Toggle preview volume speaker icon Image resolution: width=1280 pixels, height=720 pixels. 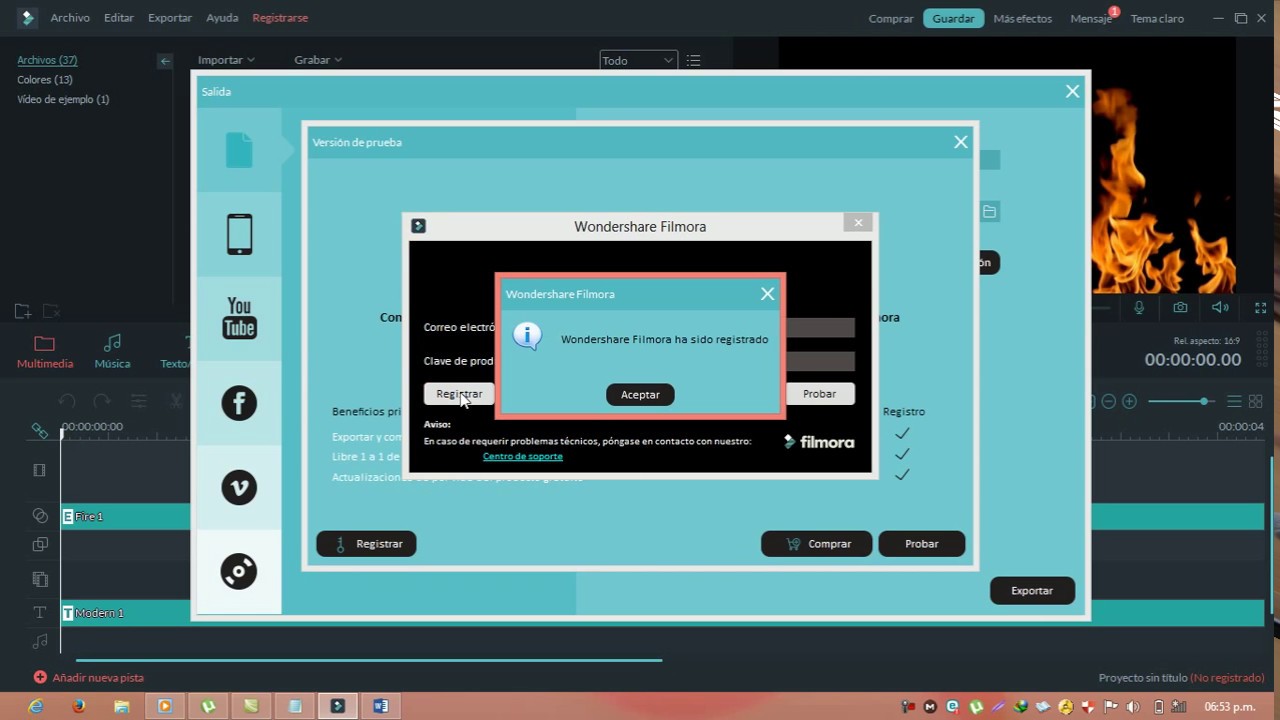pyautogui.click(x=1220, y=308)
